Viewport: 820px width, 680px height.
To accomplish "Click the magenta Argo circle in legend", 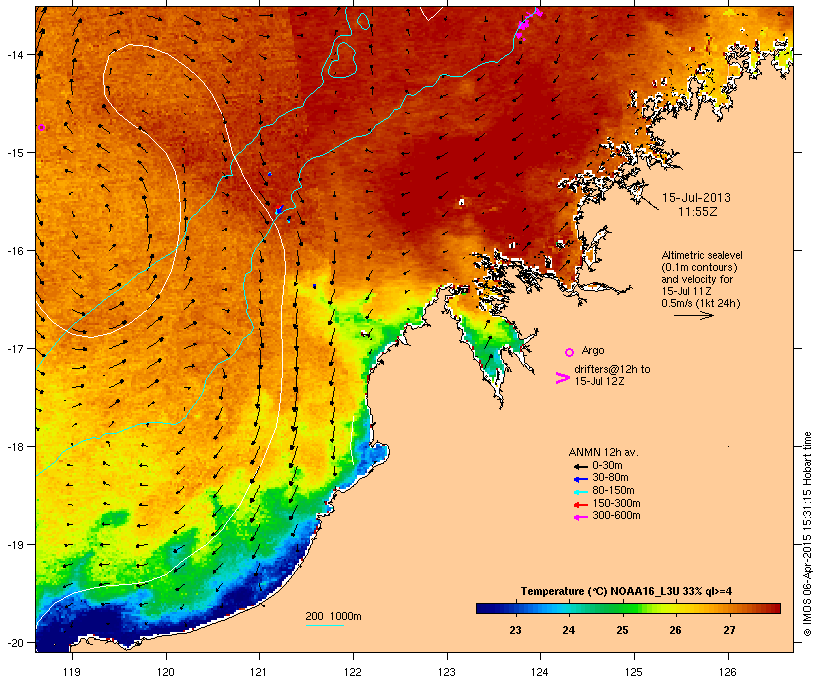I will point(570,353).
